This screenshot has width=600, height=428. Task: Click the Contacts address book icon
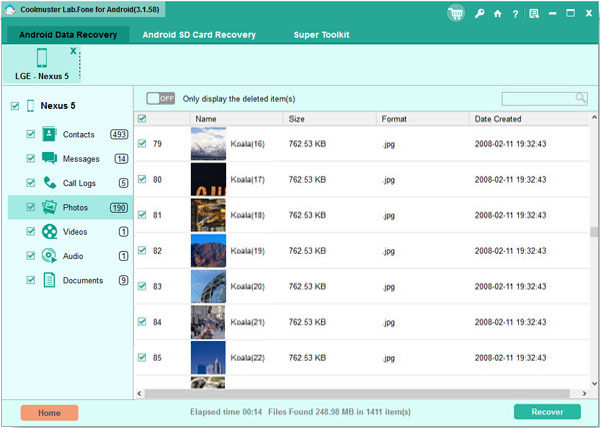tap(49, 134)
